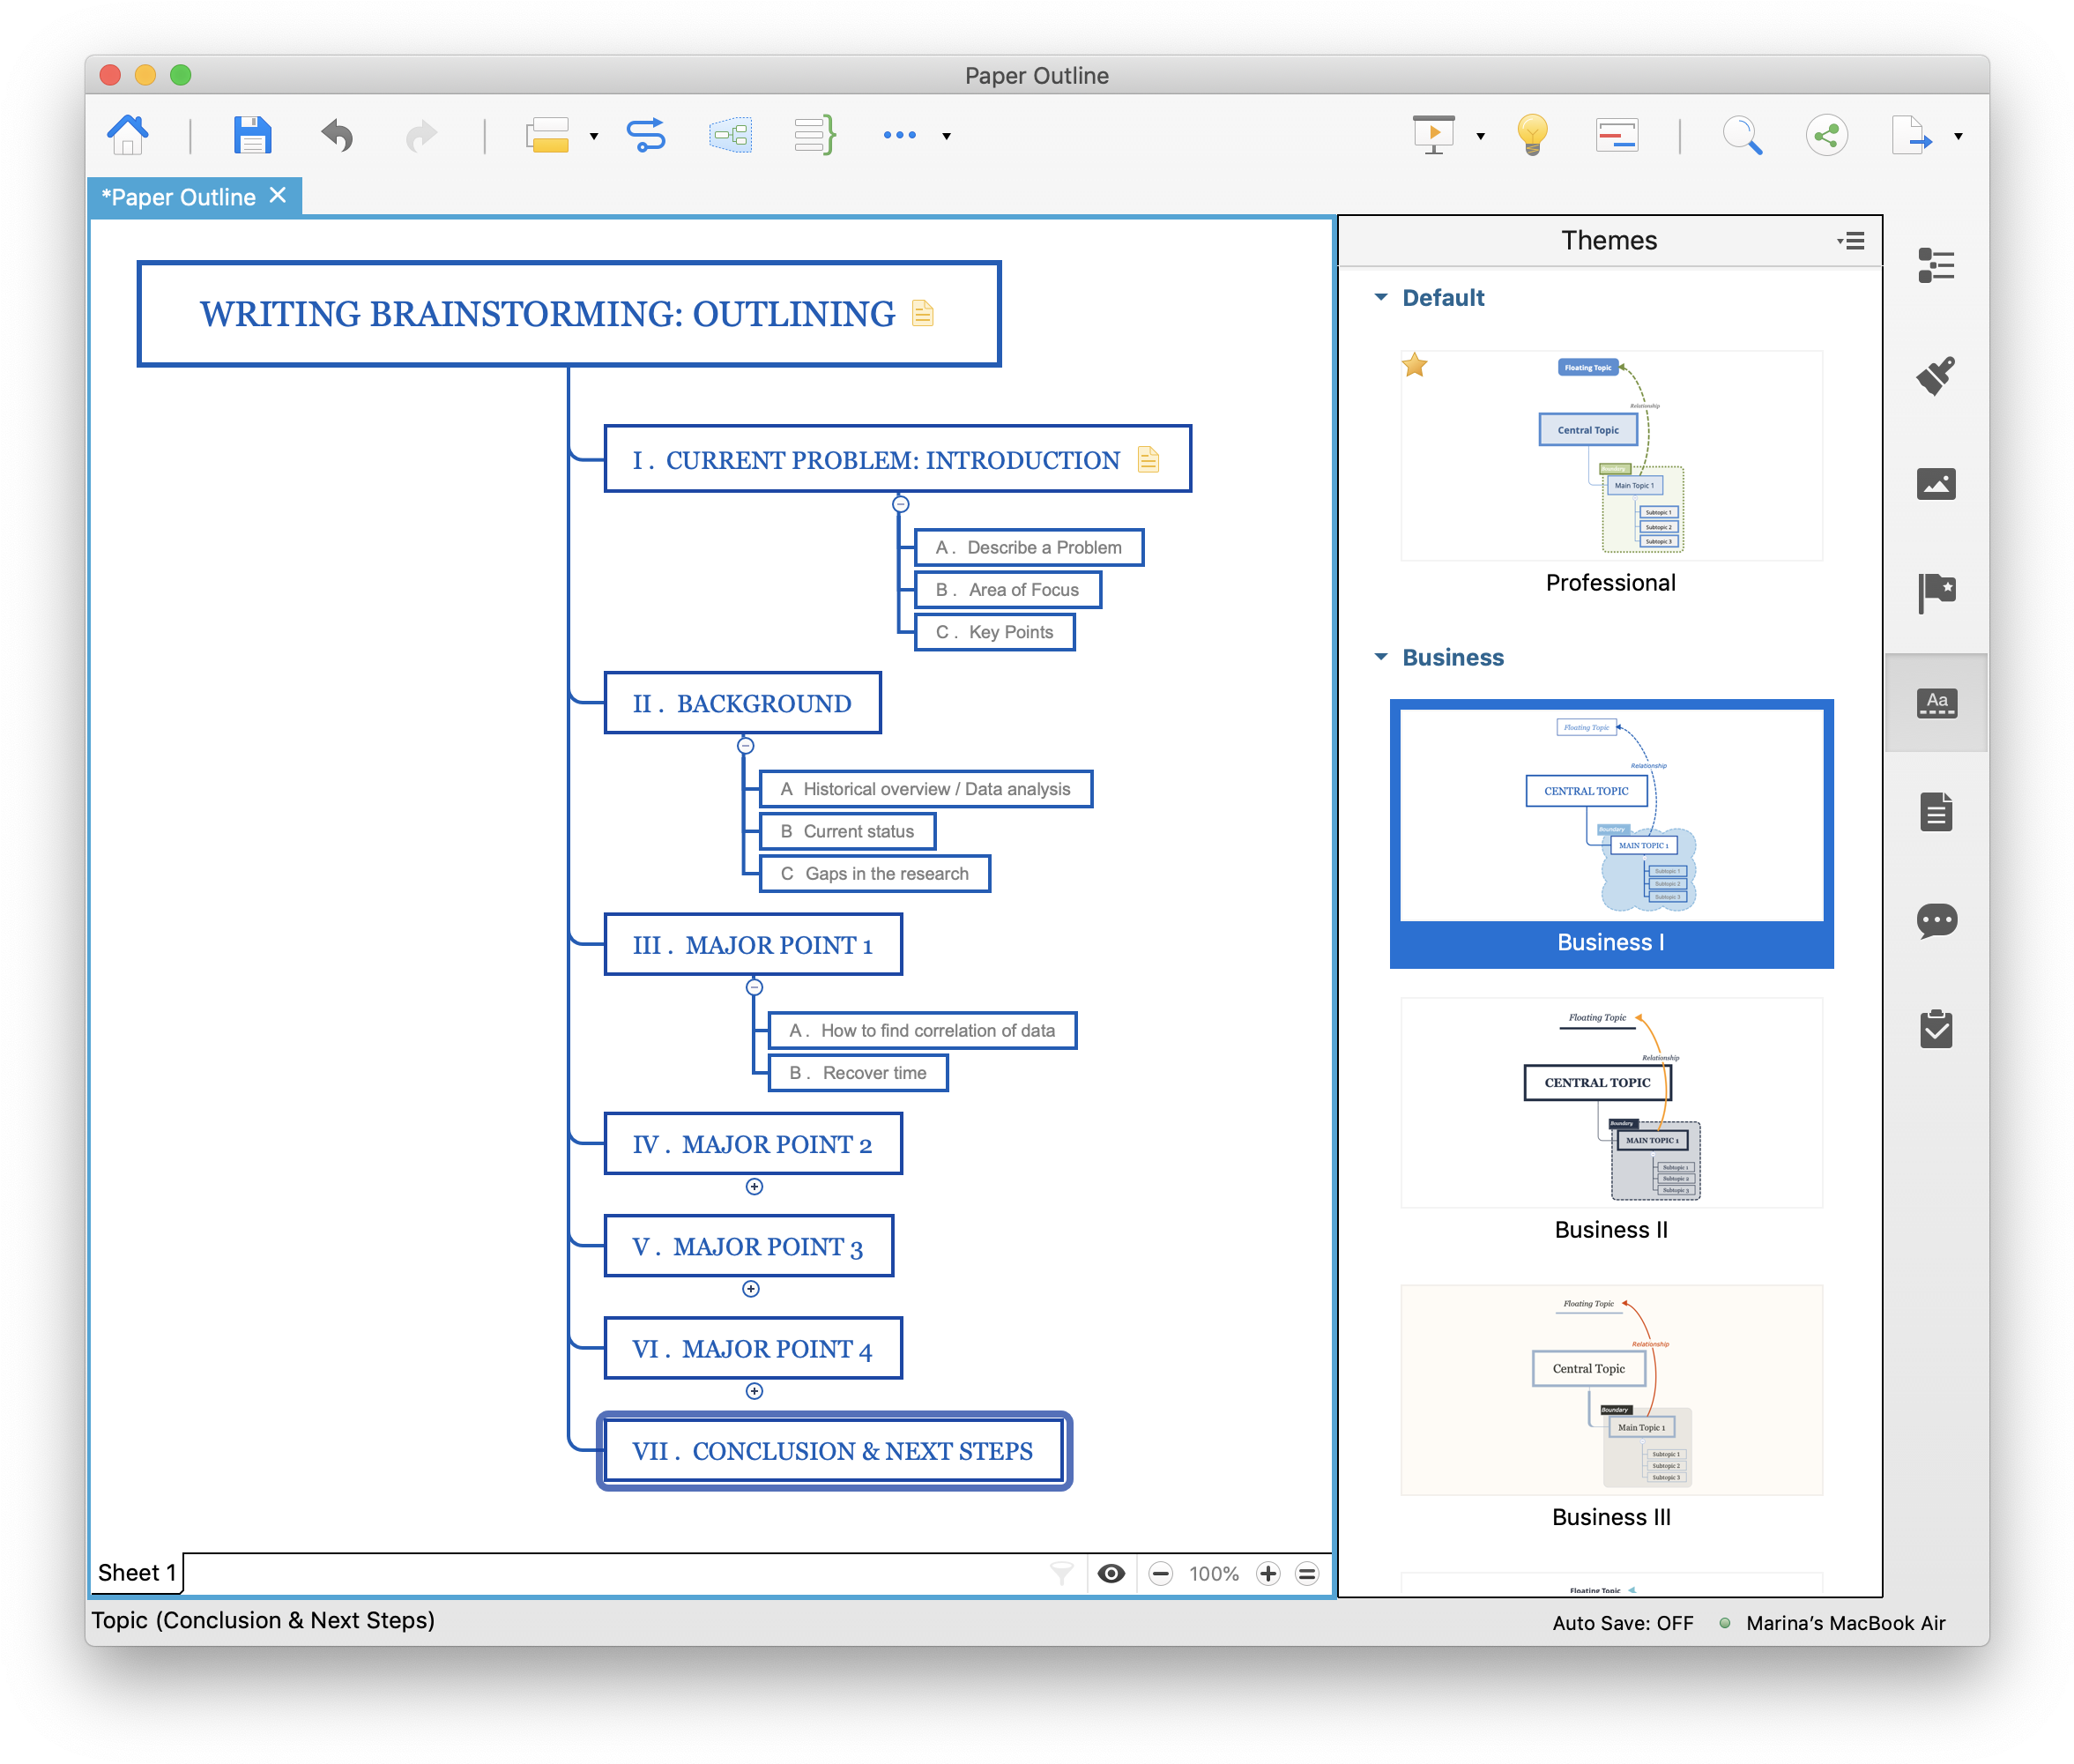The height and width of the screenshot is (1764, 2074).
Task: Open the Comments speech bubble panel
Action: (x=1936, y=920)
